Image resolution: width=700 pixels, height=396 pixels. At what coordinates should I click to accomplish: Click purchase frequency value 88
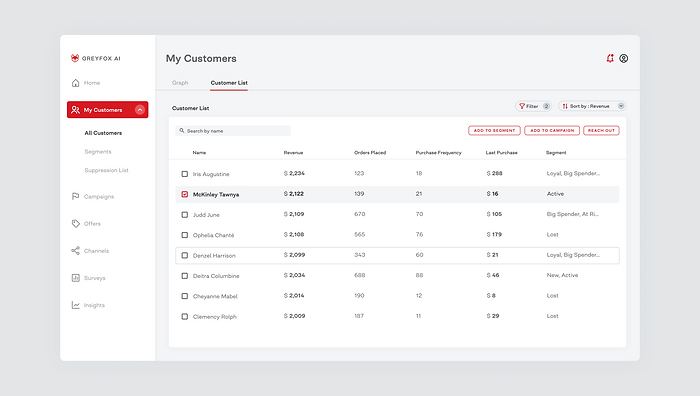coord(419,275)
